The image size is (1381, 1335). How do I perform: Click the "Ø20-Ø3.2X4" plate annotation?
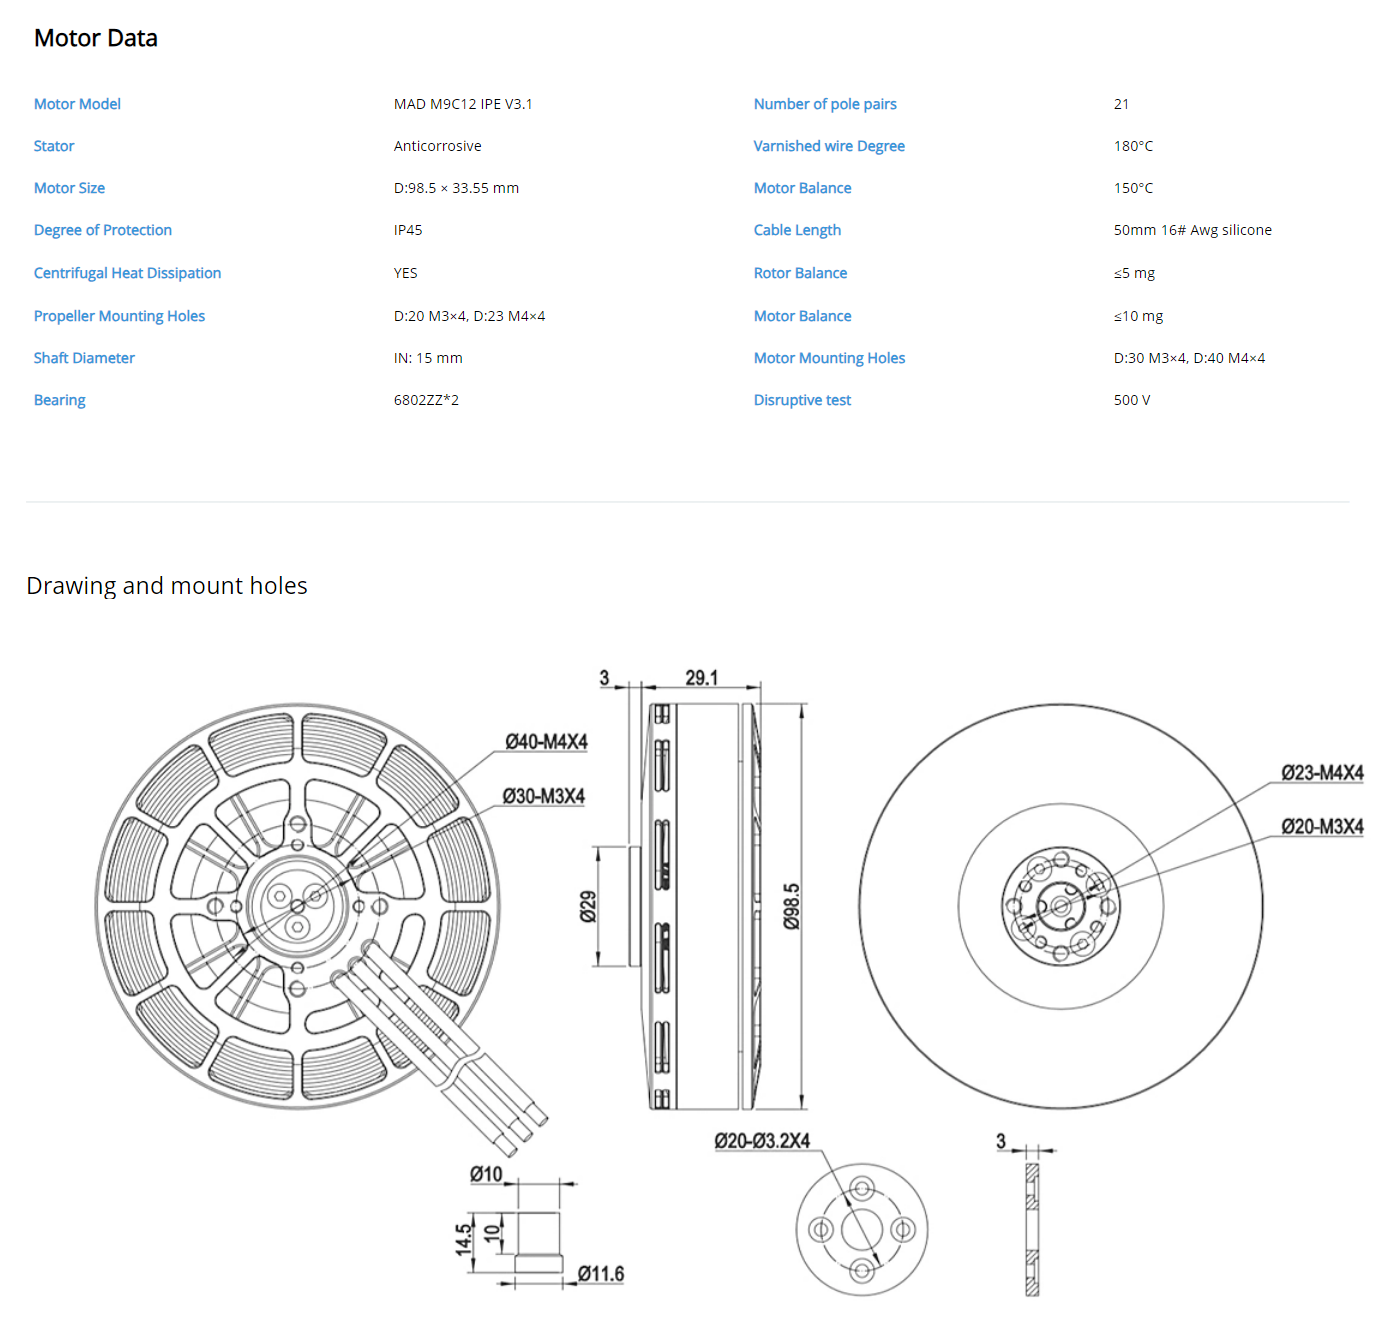tap(762, 1141)
